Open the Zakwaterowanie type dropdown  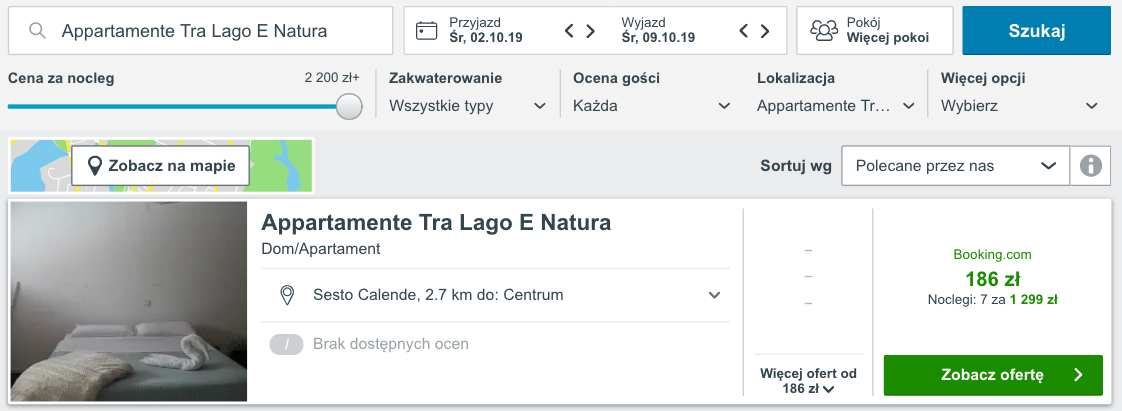coord(468,106)
